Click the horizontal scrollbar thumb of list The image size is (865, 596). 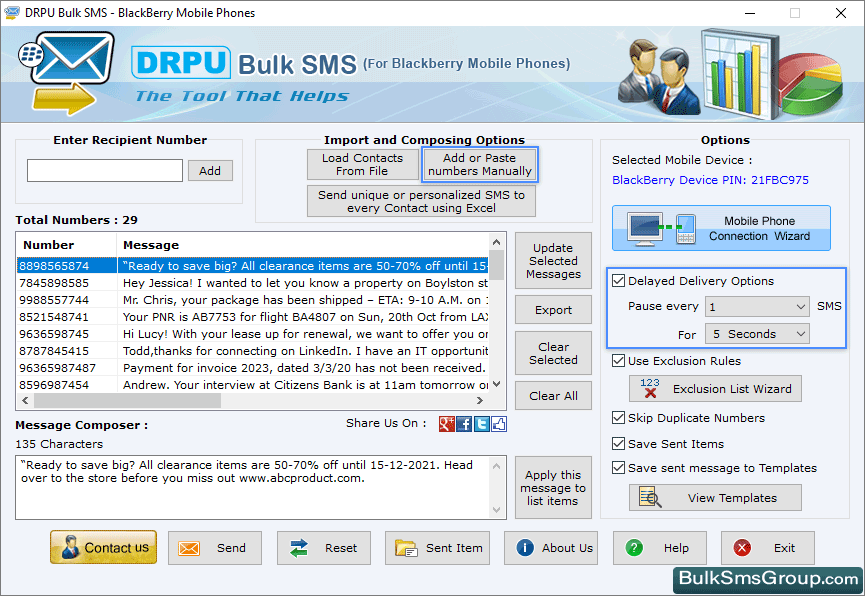coord(127,401)
